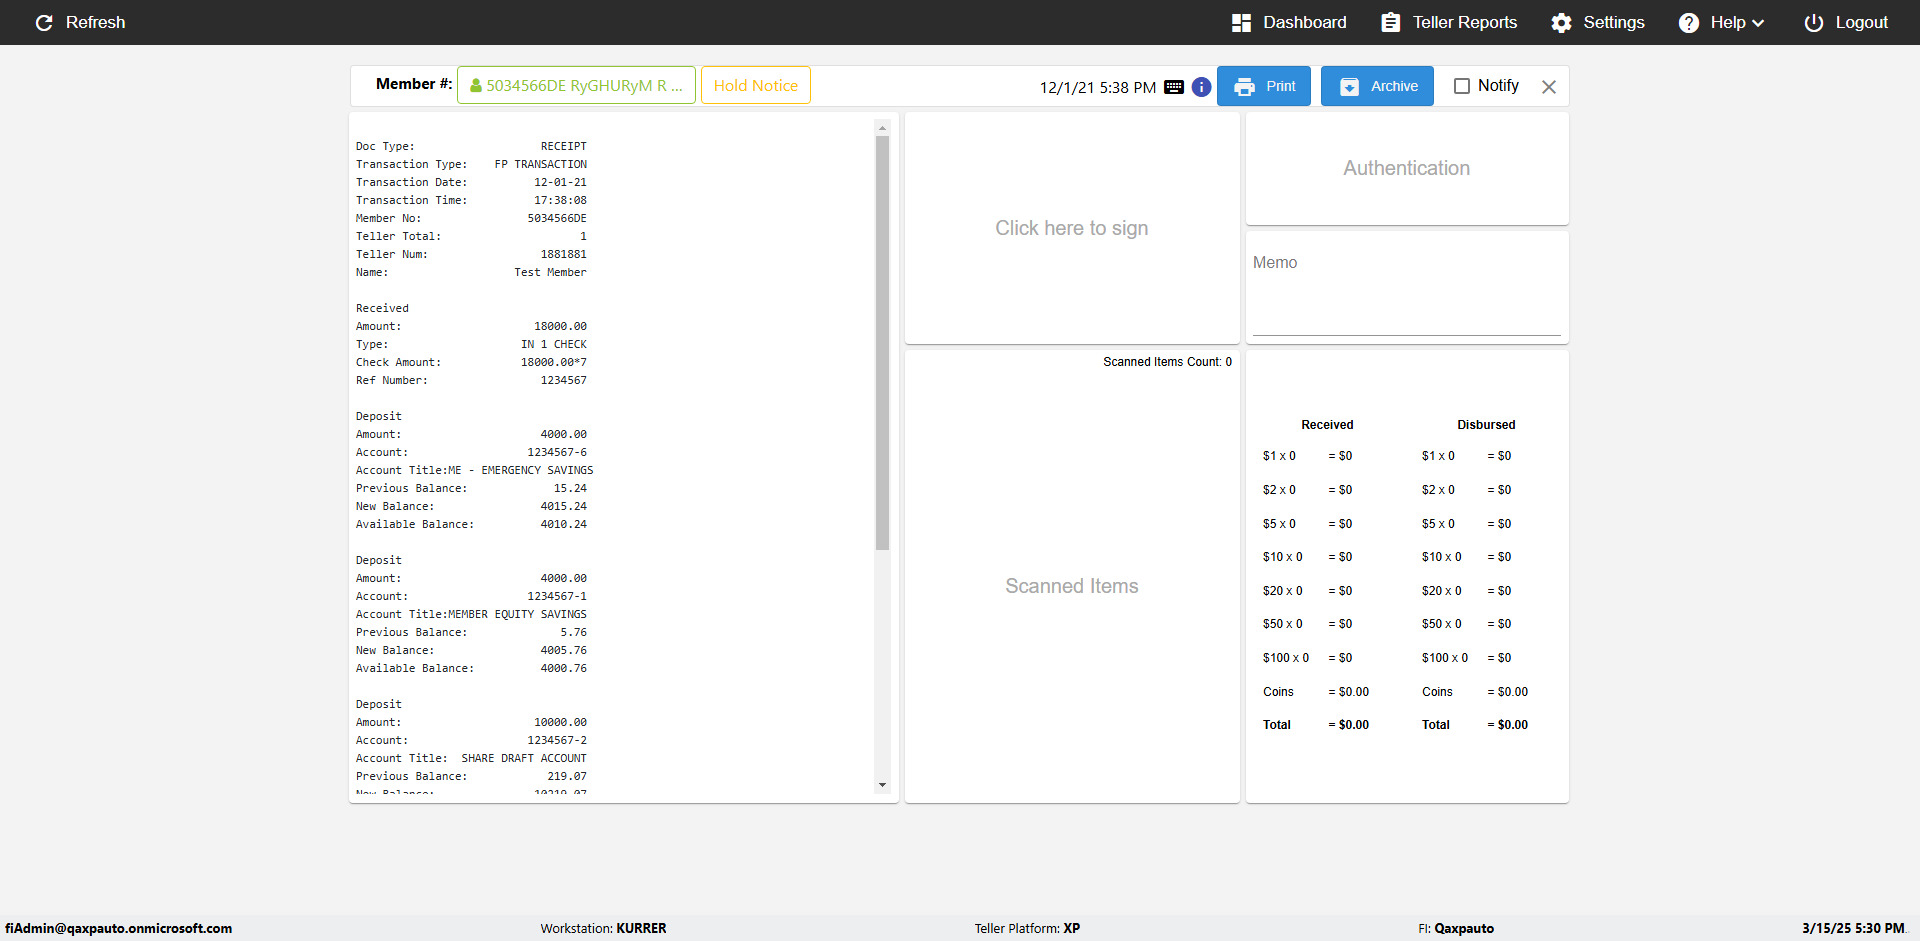1920x941 pixels.
Task: Open the Dashboard menu item
Action: [1289, 23]
